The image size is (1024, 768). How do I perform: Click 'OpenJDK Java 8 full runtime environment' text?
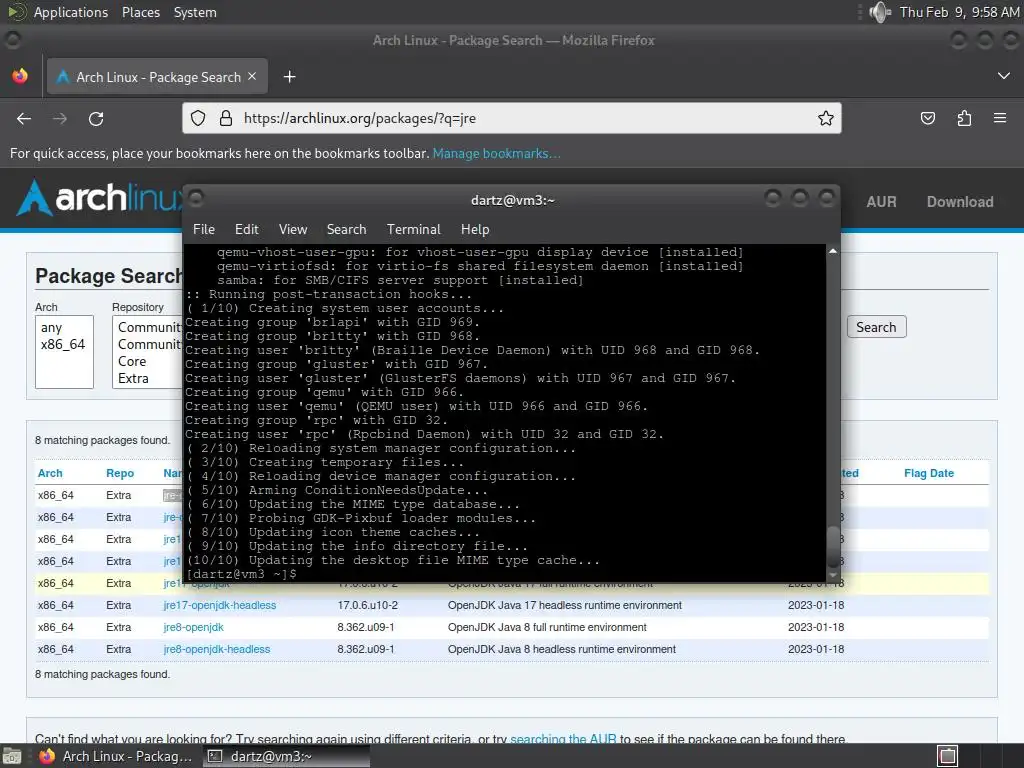click(x=547, y=627)
